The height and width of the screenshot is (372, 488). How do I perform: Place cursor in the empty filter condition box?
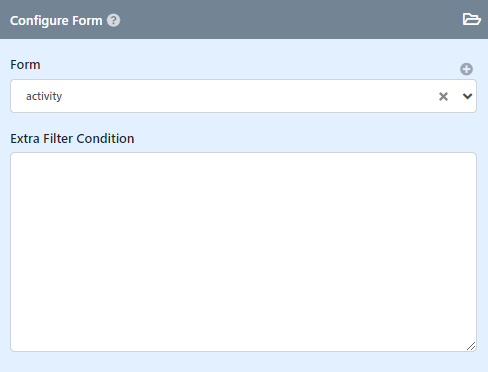coord(243,252)
